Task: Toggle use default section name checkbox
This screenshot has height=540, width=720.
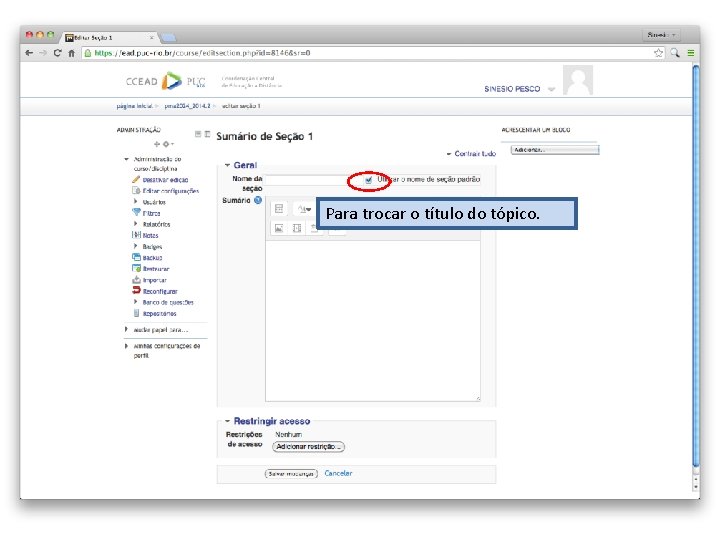Action: (368, 180)
